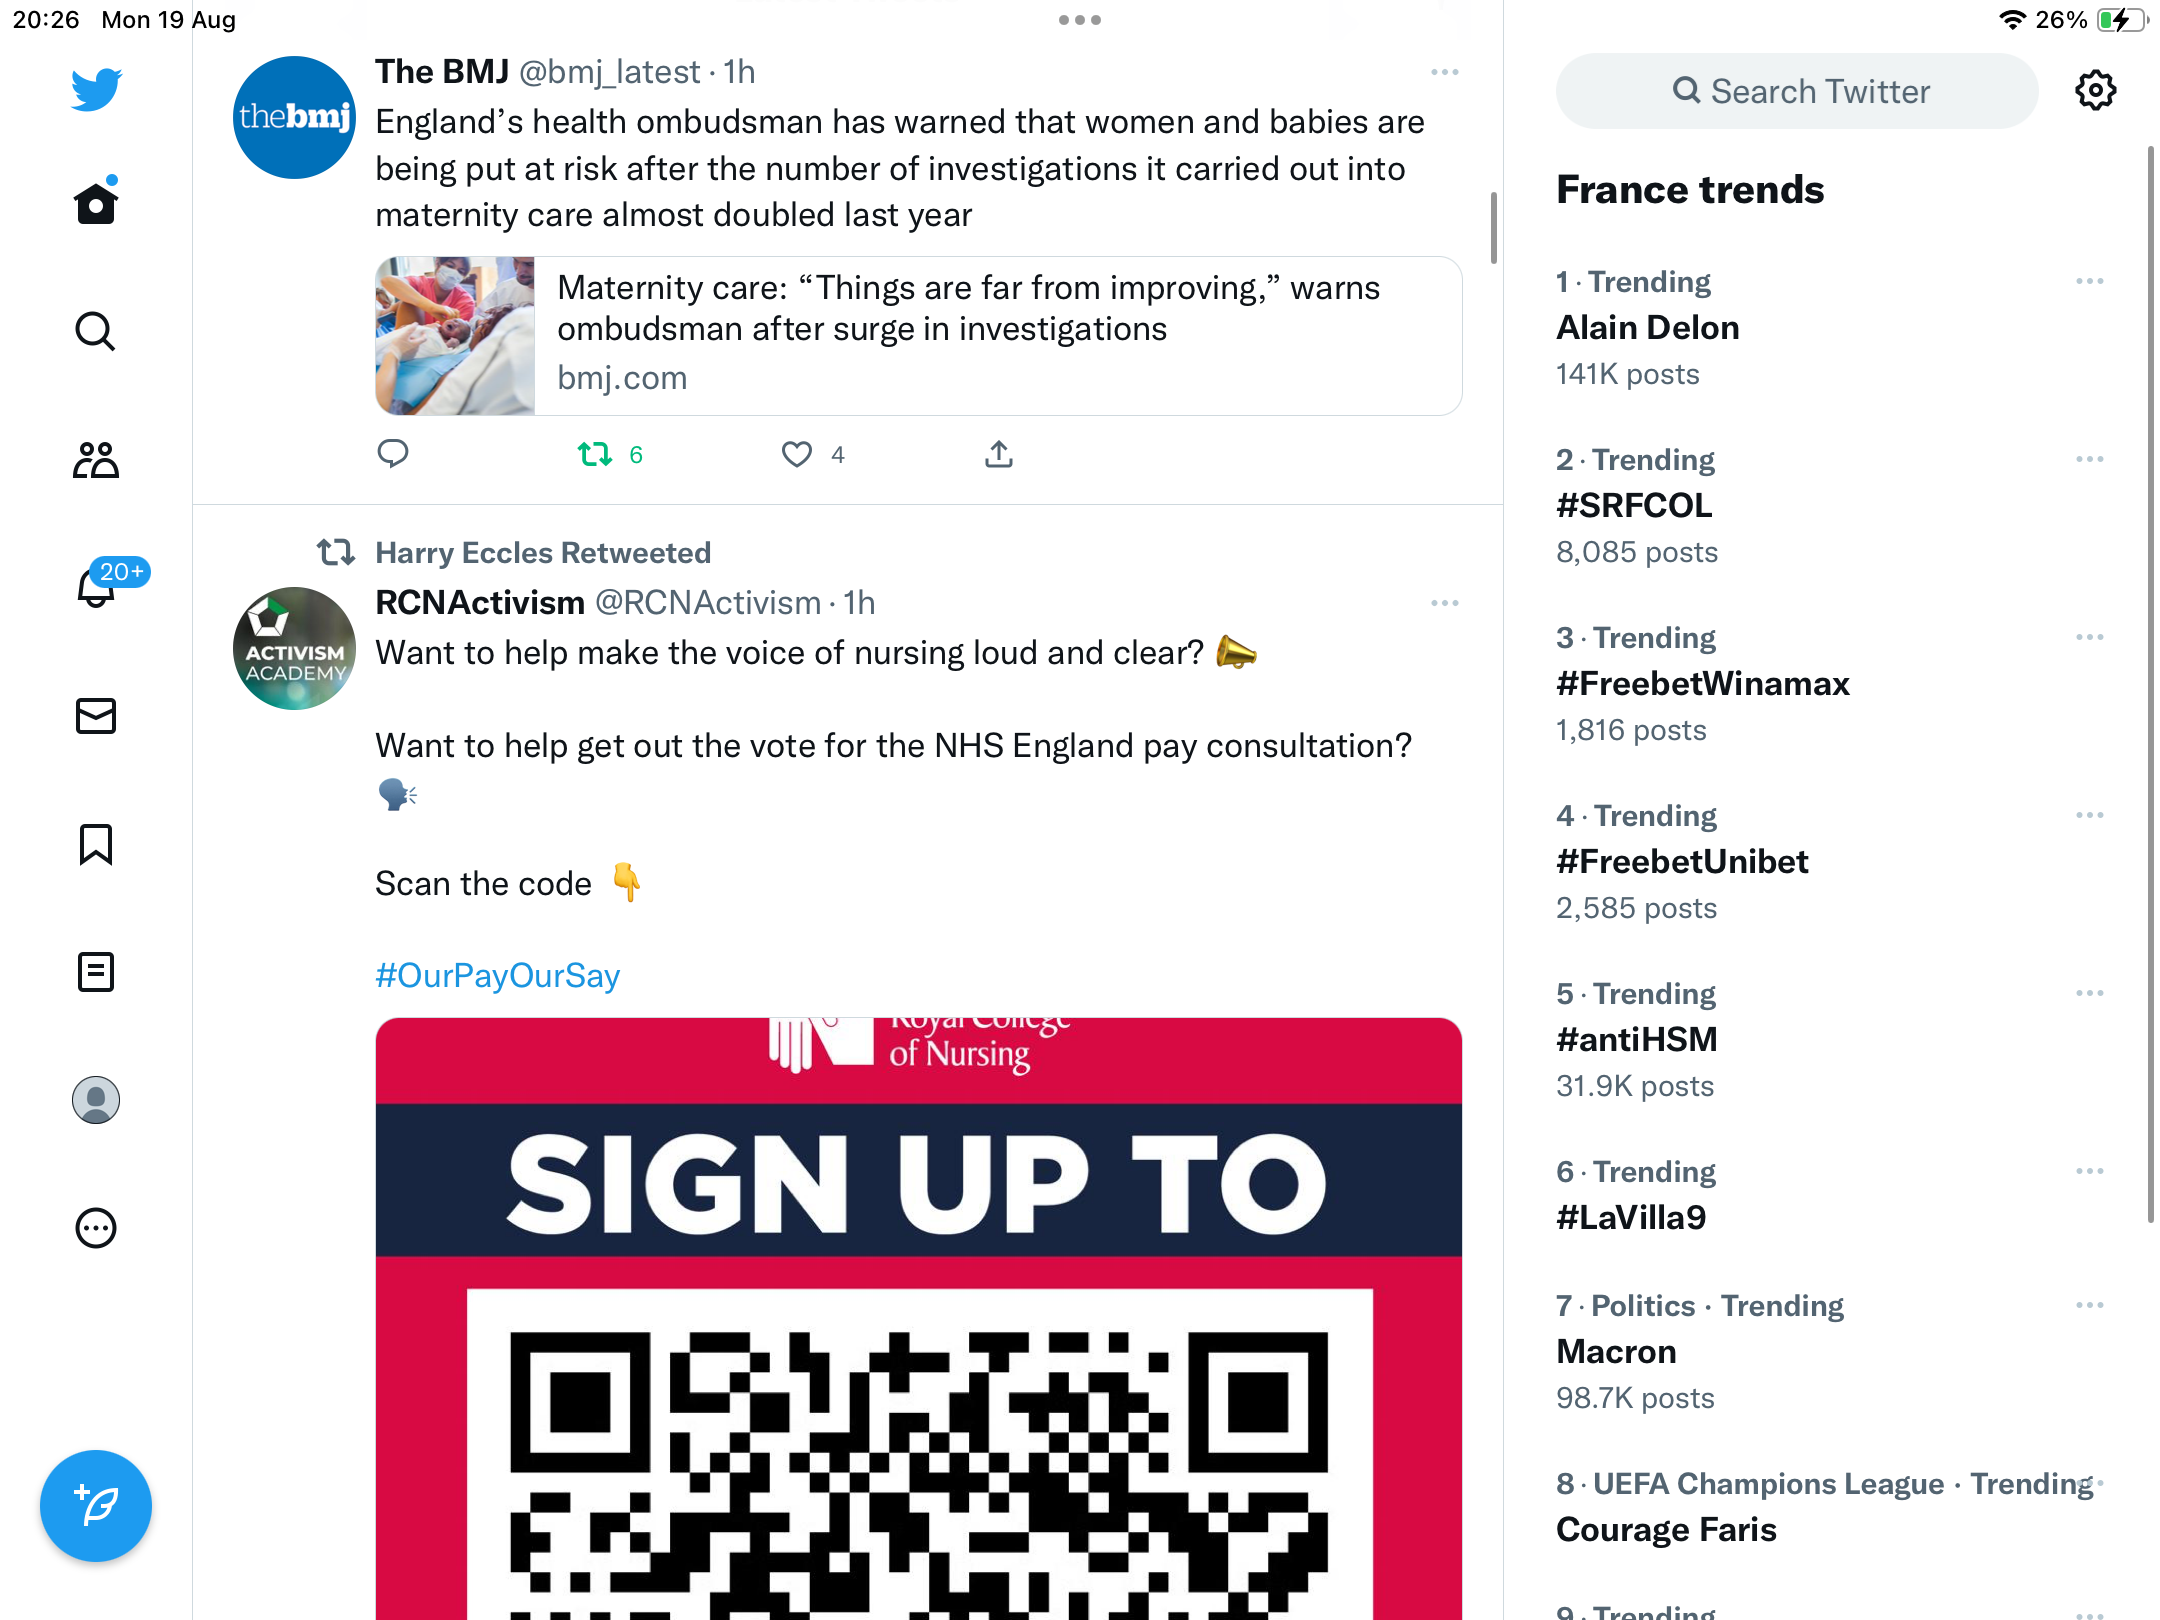Image resolution: width=2160 pixels, height=1620 pixels.
Task: Open the Home feed icon
Action: tap(96, 202)
